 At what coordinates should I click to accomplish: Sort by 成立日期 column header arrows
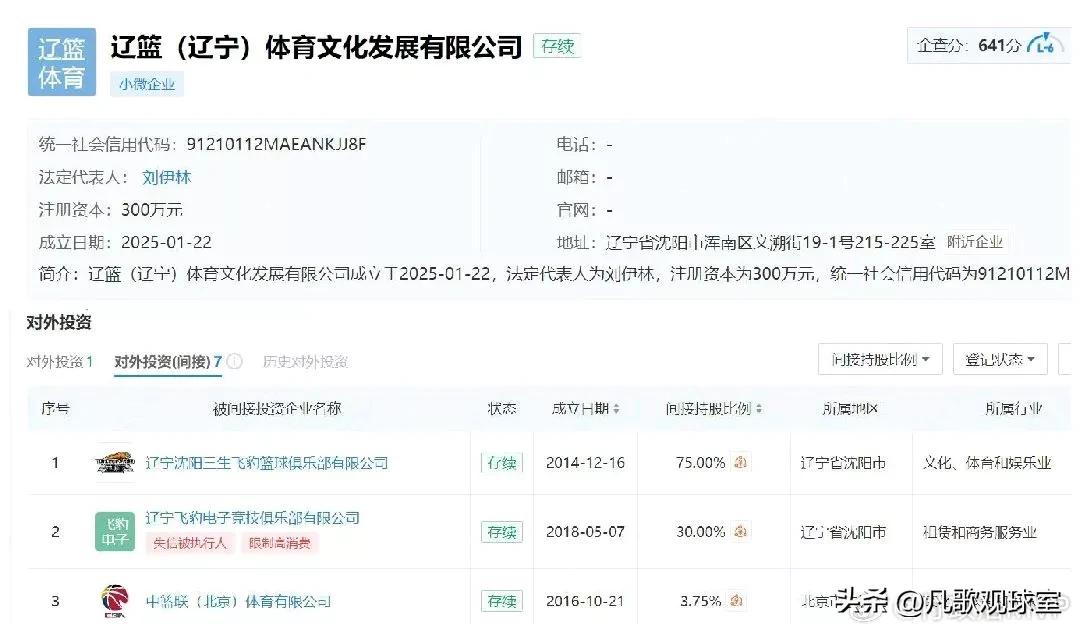[616, 408]
